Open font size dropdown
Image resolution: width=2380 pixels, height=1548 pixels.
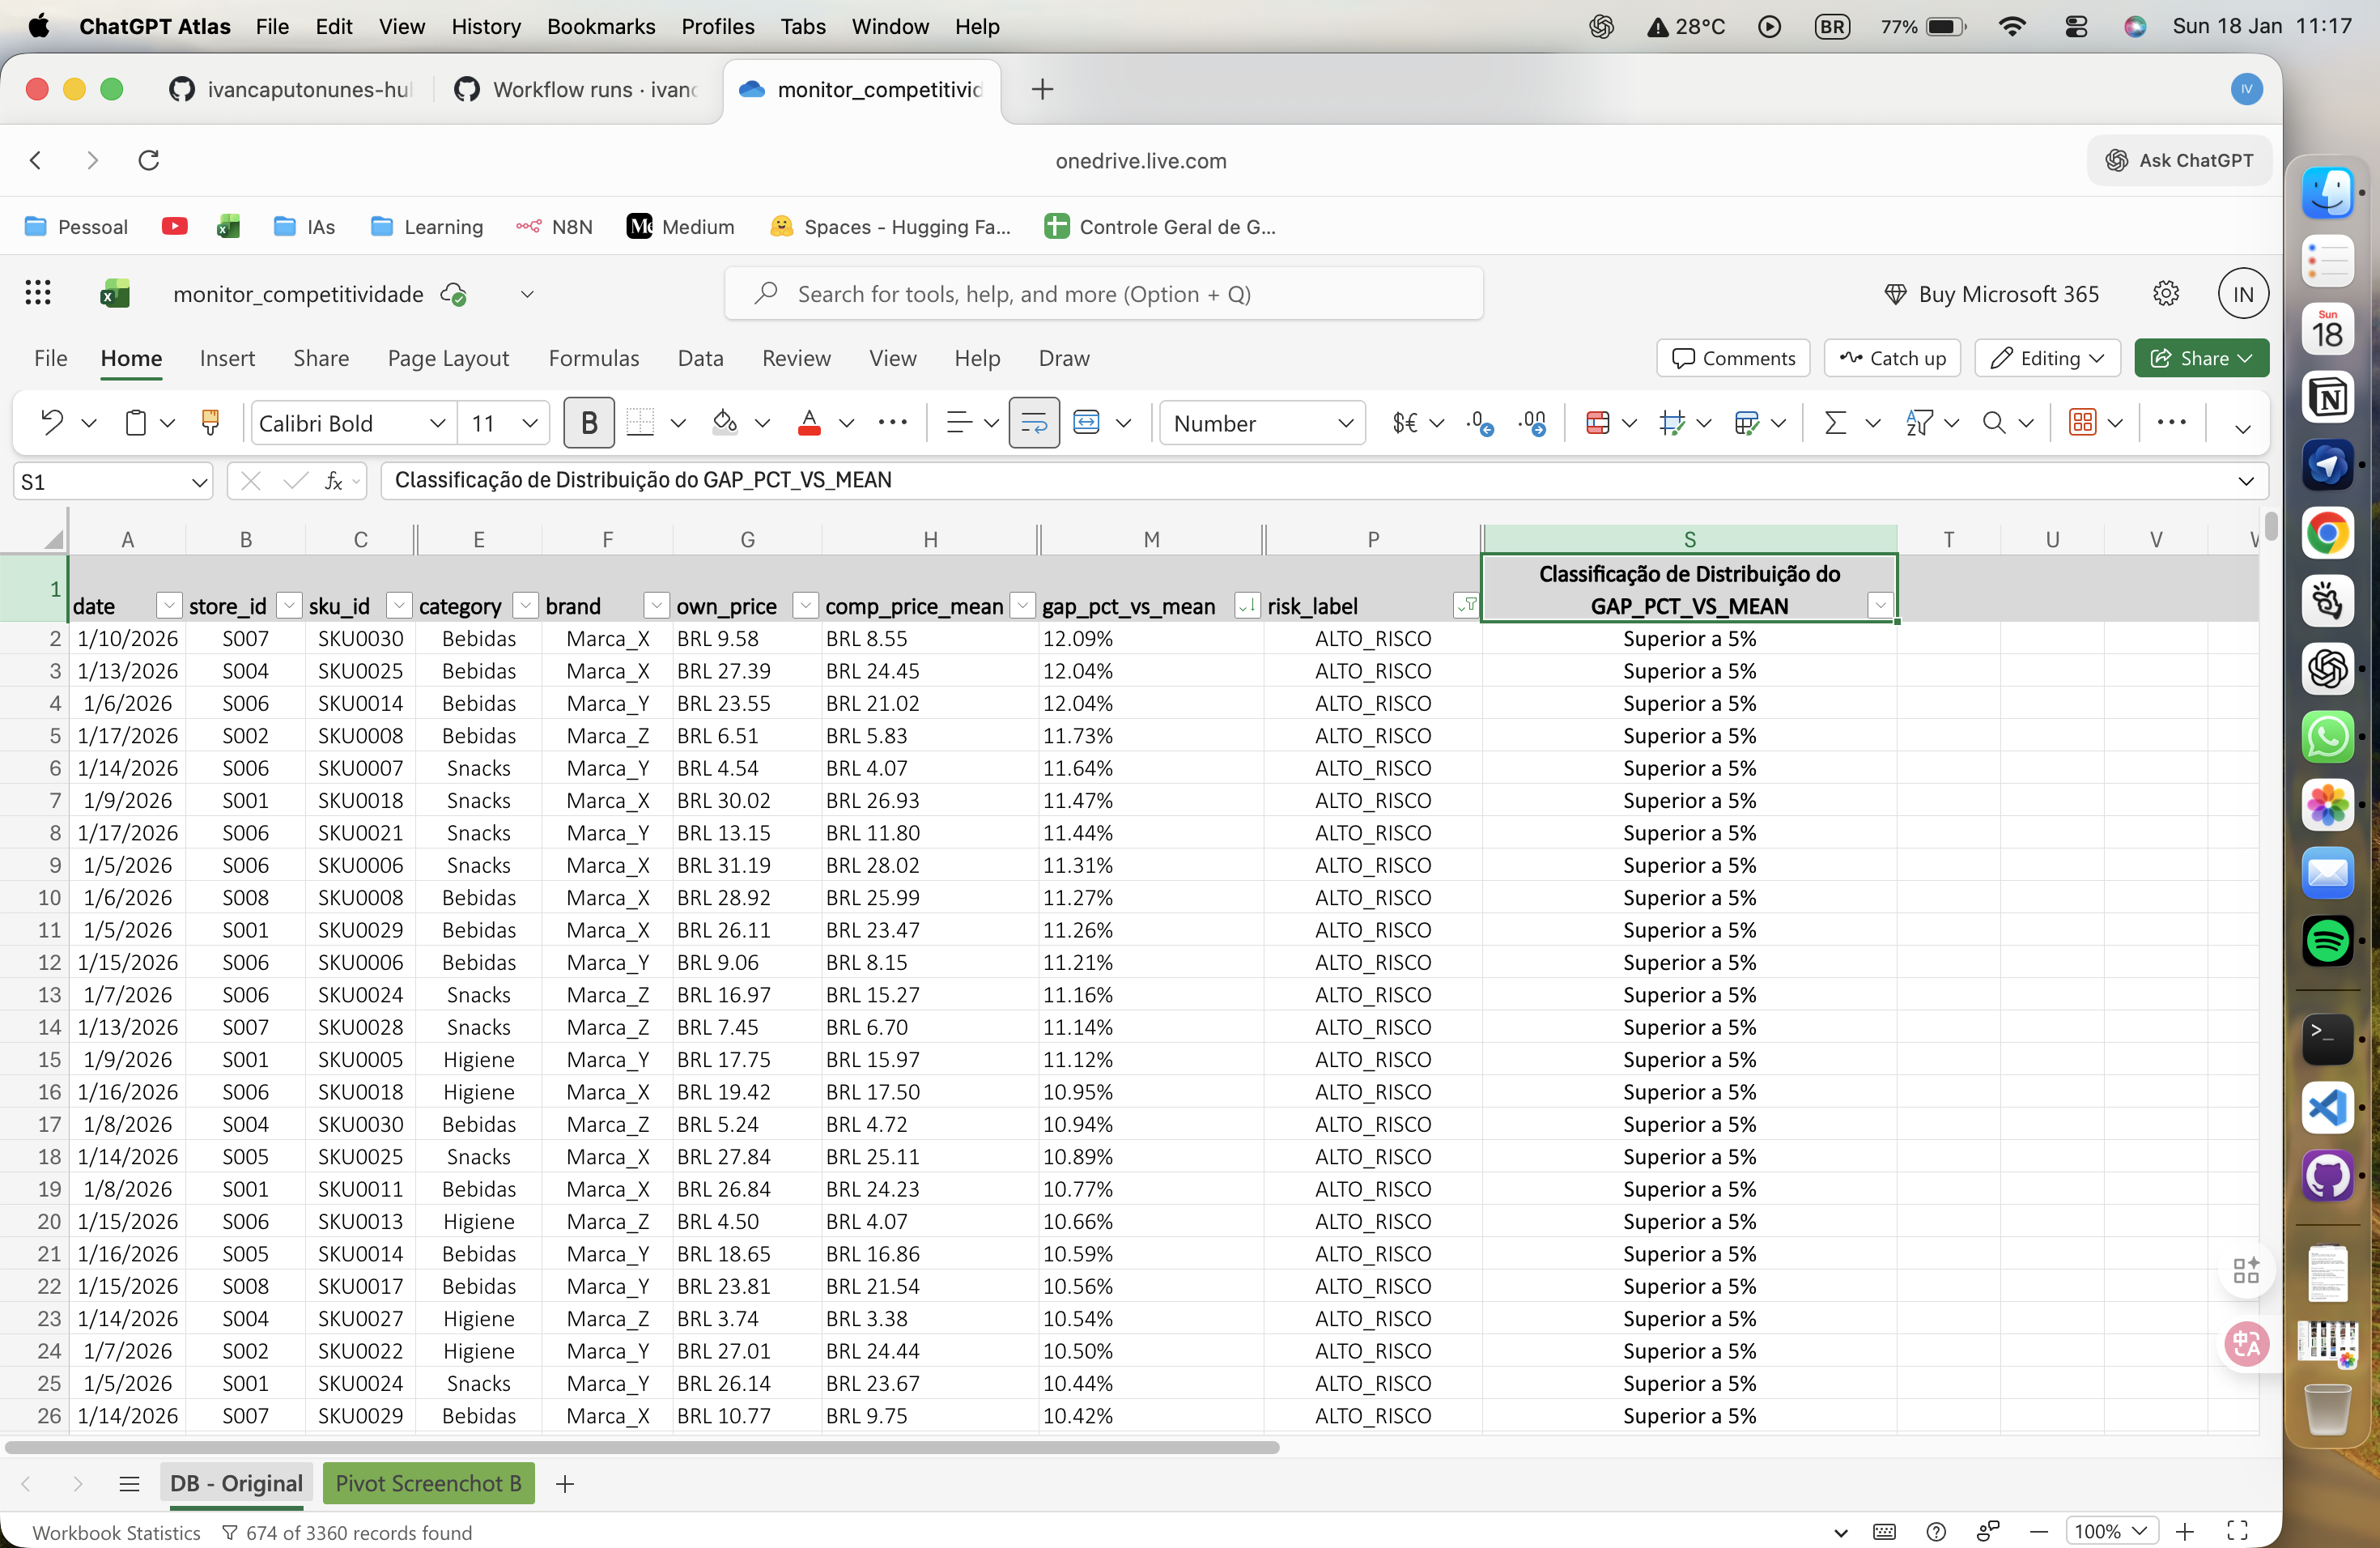(530, 423)
